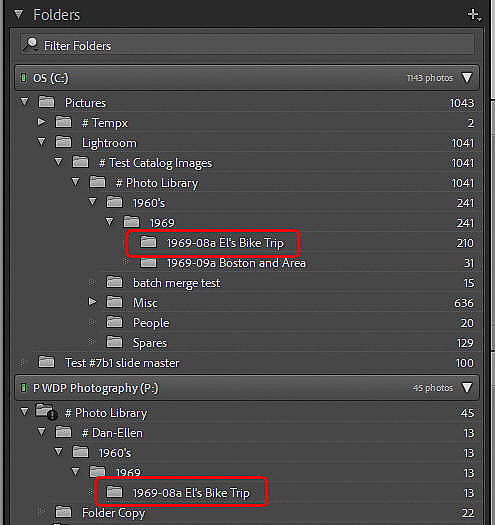This screenshot has height=525, width=495.
Task: Expand the Misc folder
Action: click(x=92, y=302)
